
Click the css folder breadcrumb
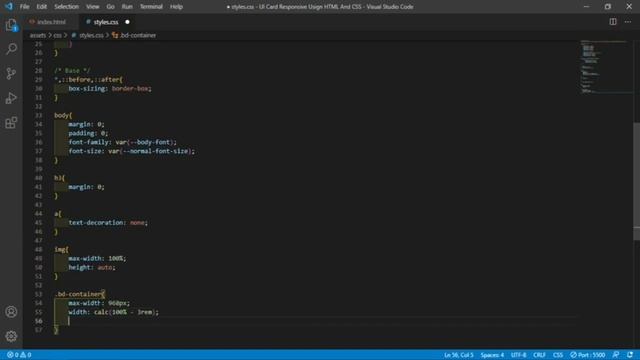[58, 36]
